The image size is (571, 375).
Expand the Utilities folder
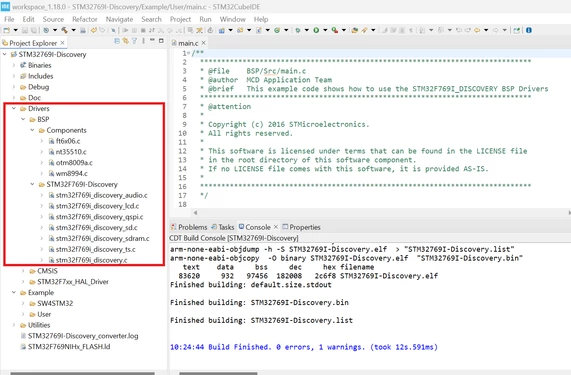[x=14, y=325]
